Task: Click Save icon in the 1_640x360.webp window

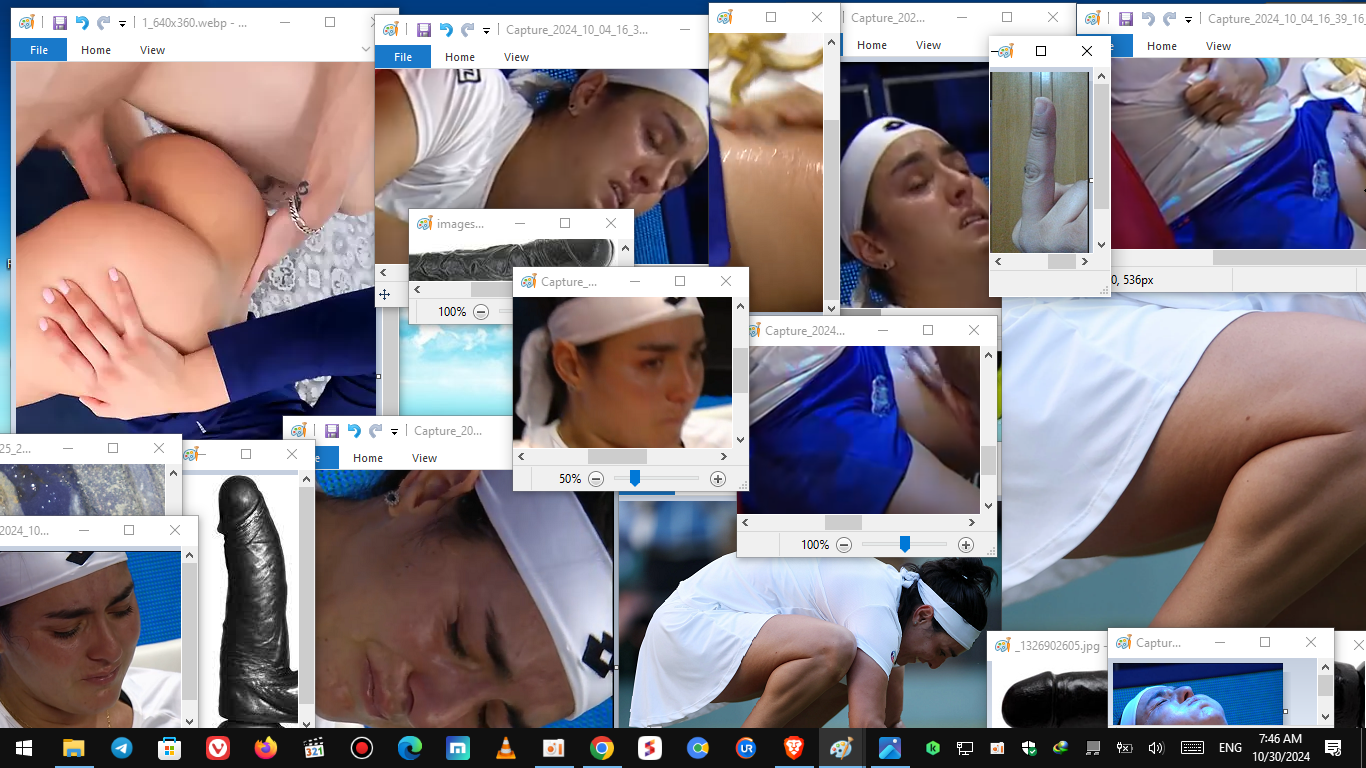Action: 60,23
